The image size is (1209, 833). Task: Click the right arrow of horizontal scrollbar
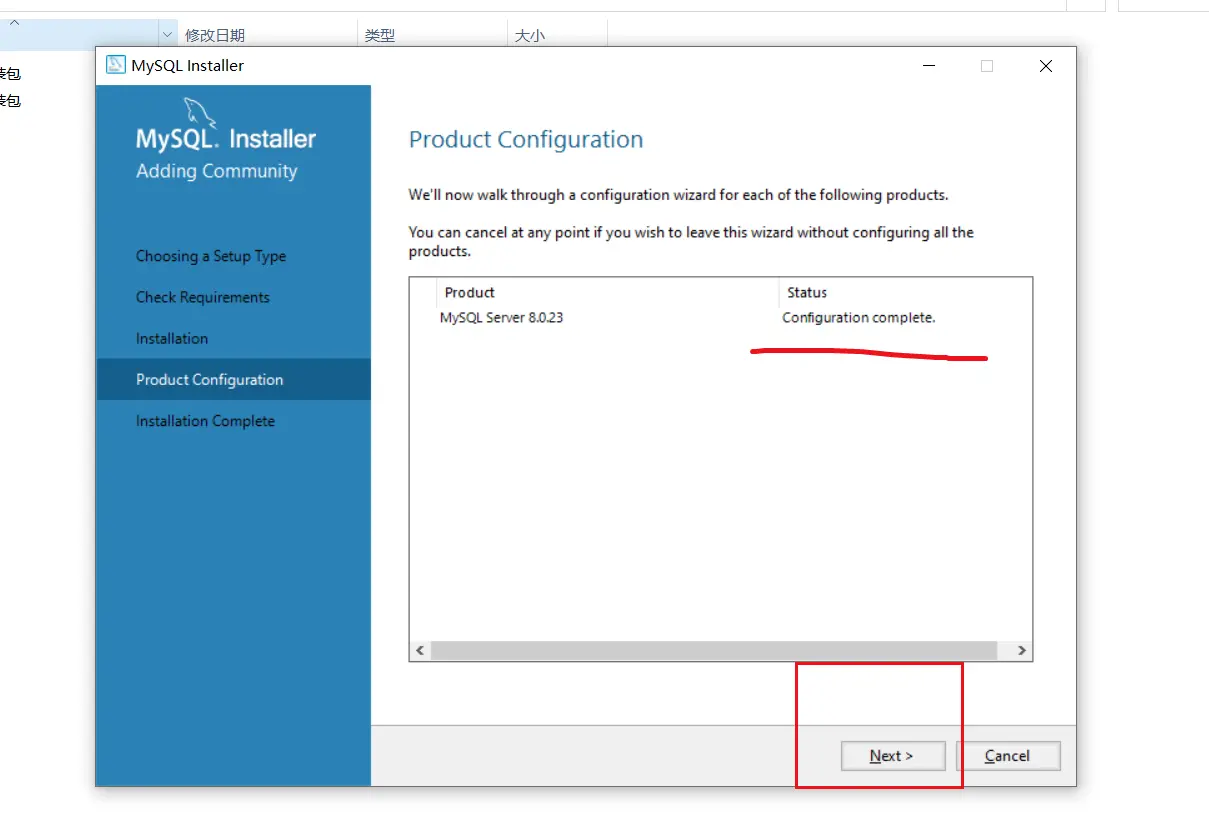coord(1022,650)
